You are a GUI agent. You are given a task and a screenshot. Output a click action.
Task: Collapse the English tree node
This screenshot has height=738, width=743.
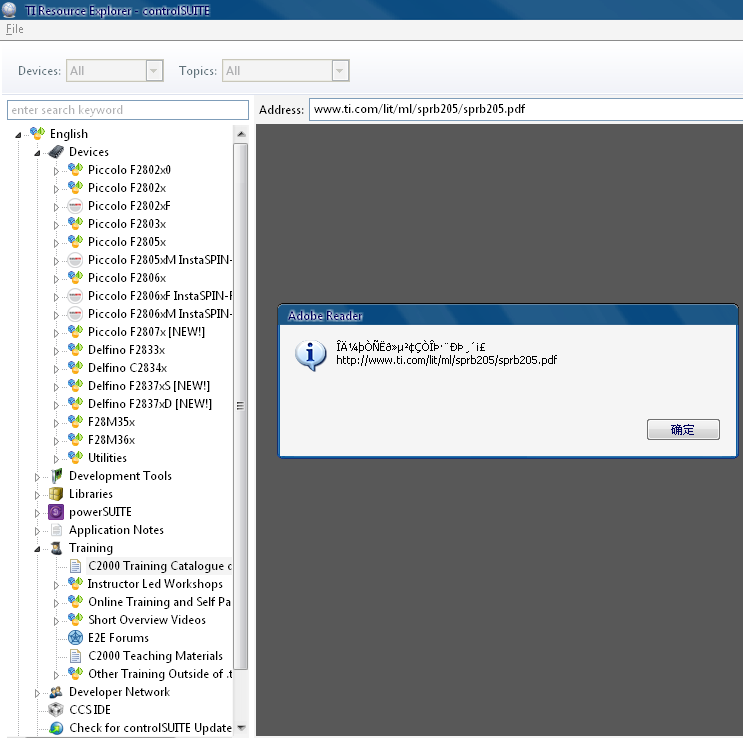pyautogui.click(x=18, y=135)
